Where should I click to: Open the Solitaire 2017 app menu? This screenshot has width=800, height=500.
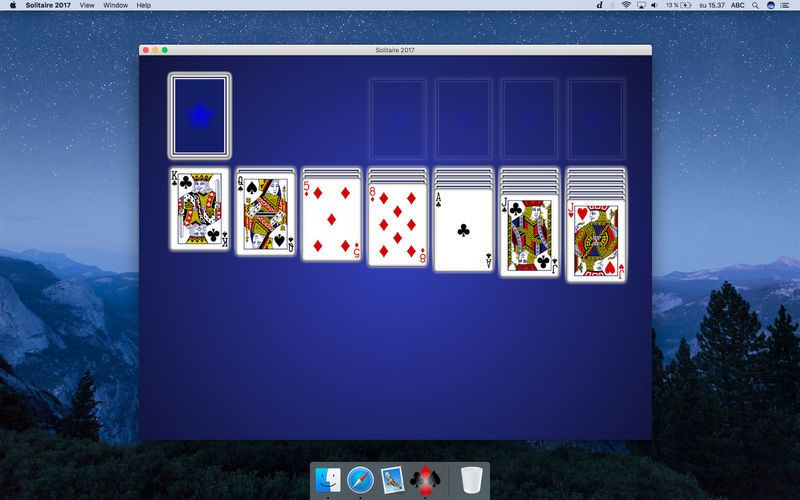pos(48,5)
